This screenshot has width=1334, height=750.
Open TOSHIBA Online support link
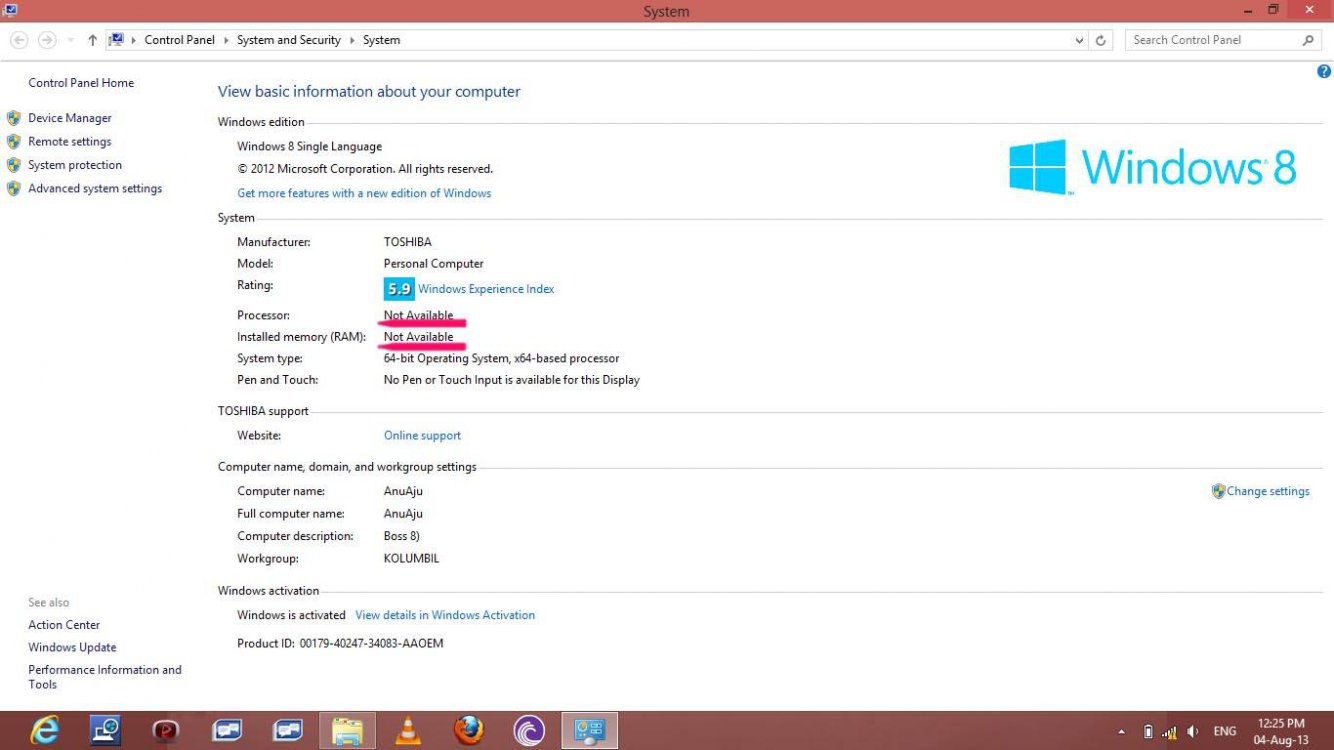[x=422, y=435]
